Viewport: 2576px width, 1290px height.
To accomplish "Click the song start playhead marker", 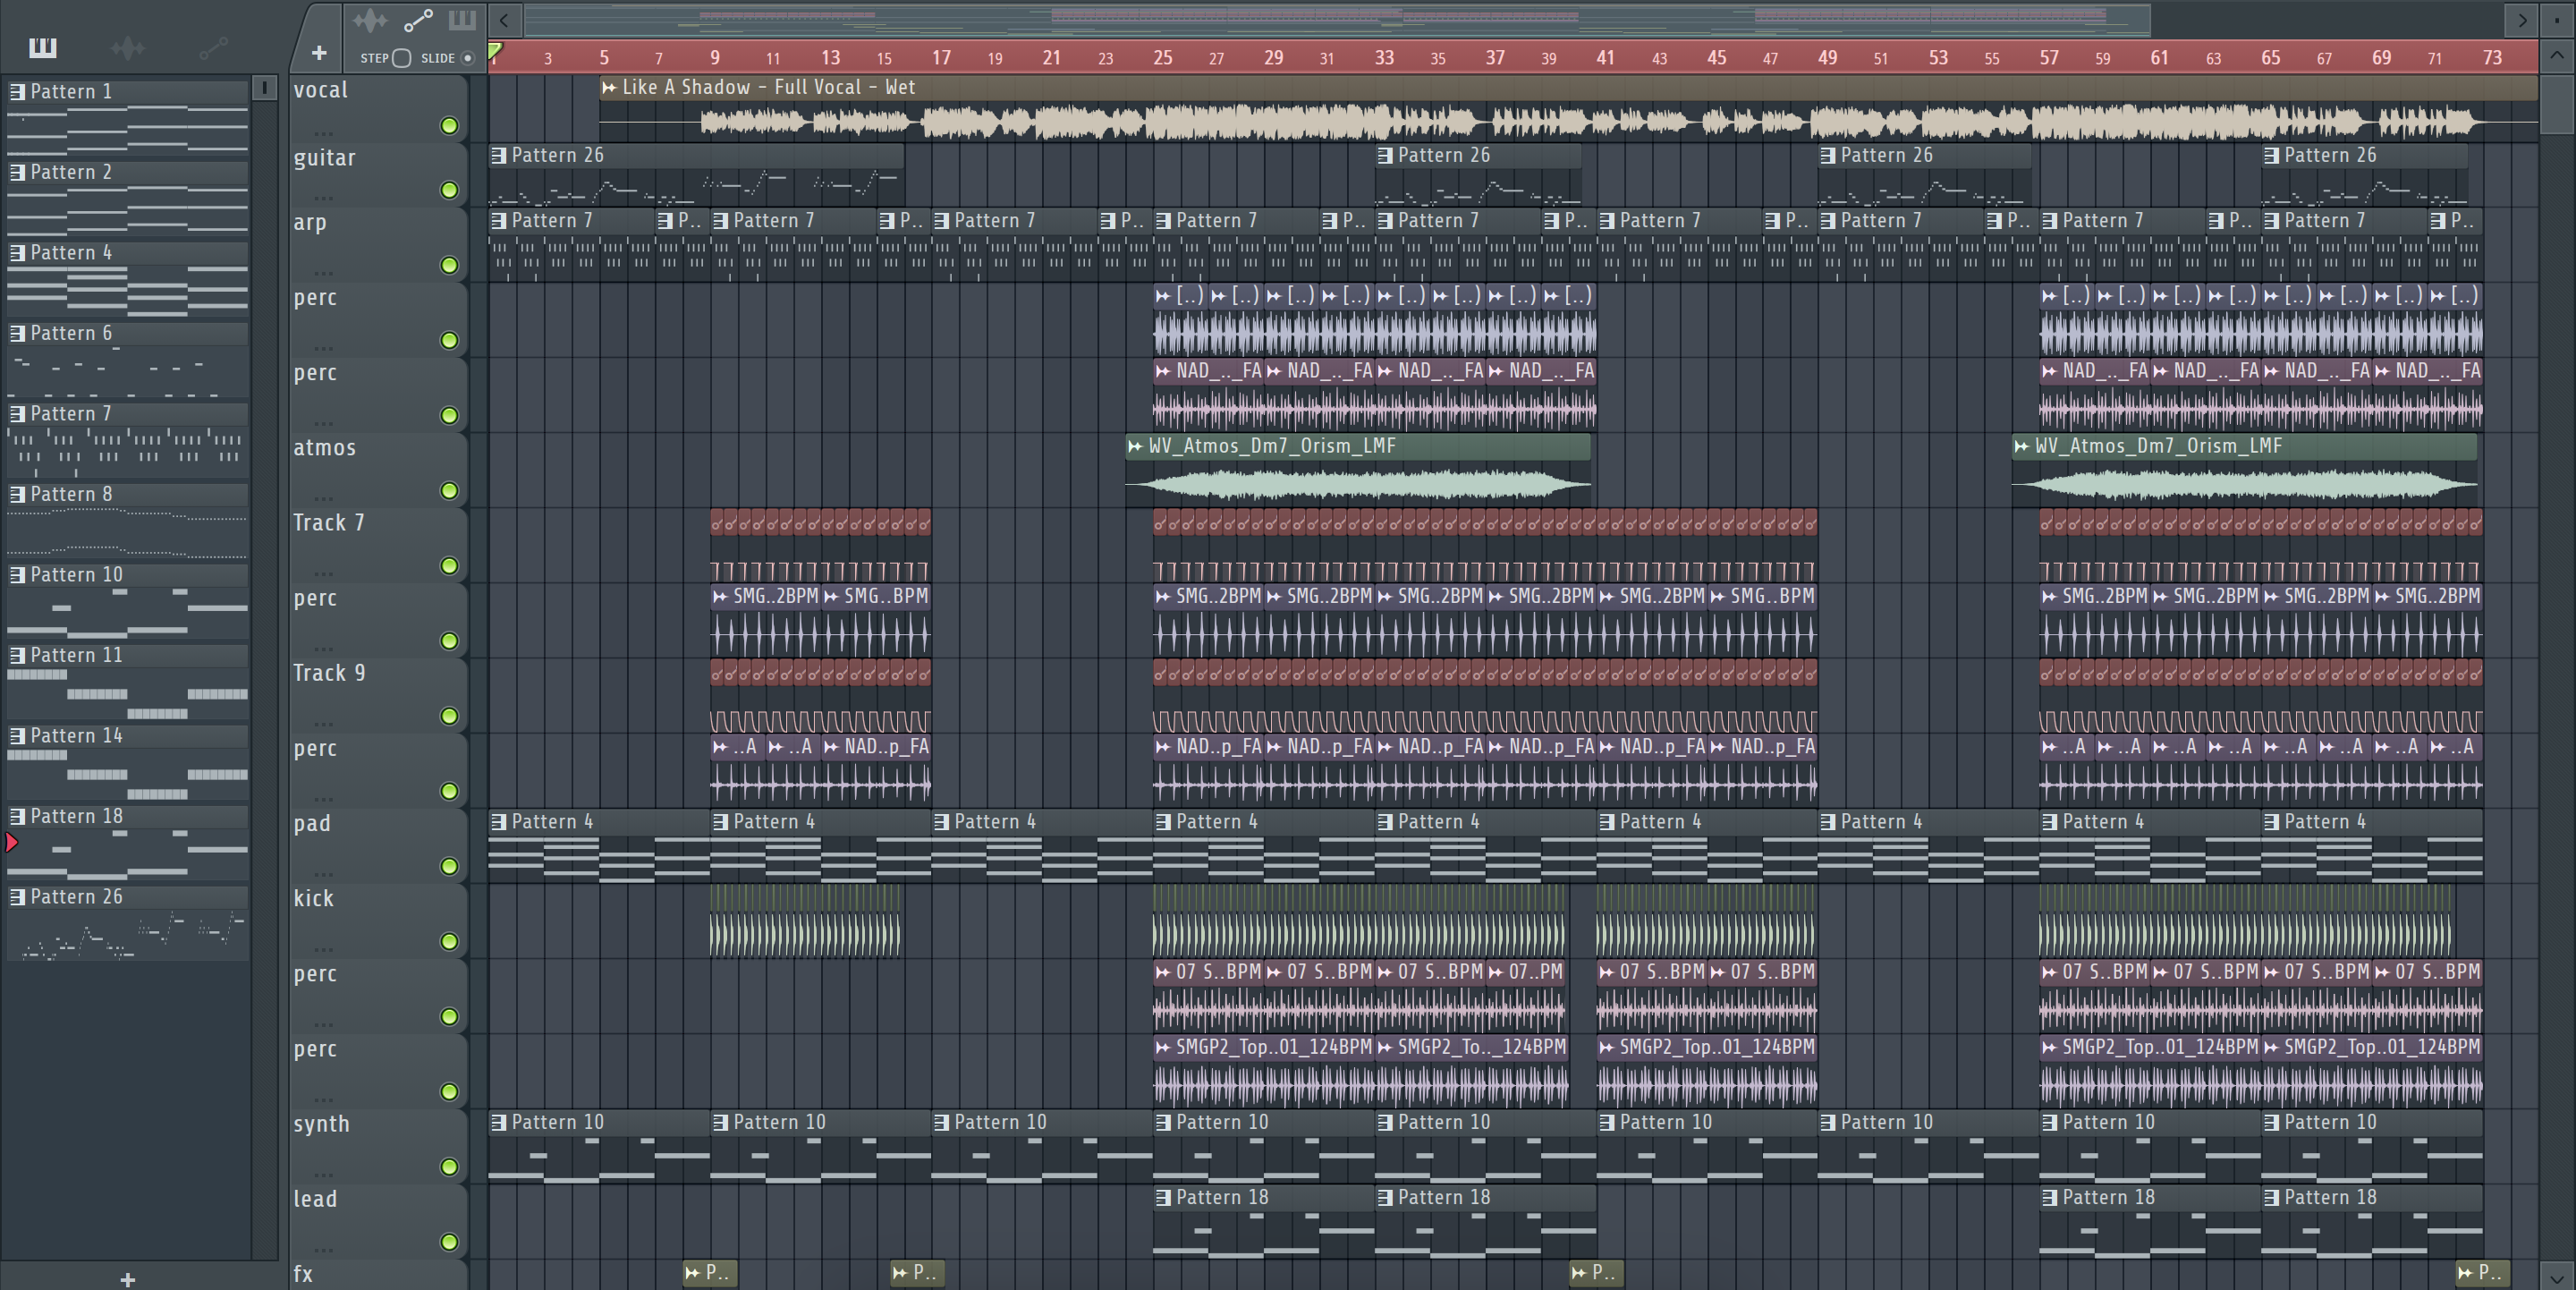I will pos(495,50).
